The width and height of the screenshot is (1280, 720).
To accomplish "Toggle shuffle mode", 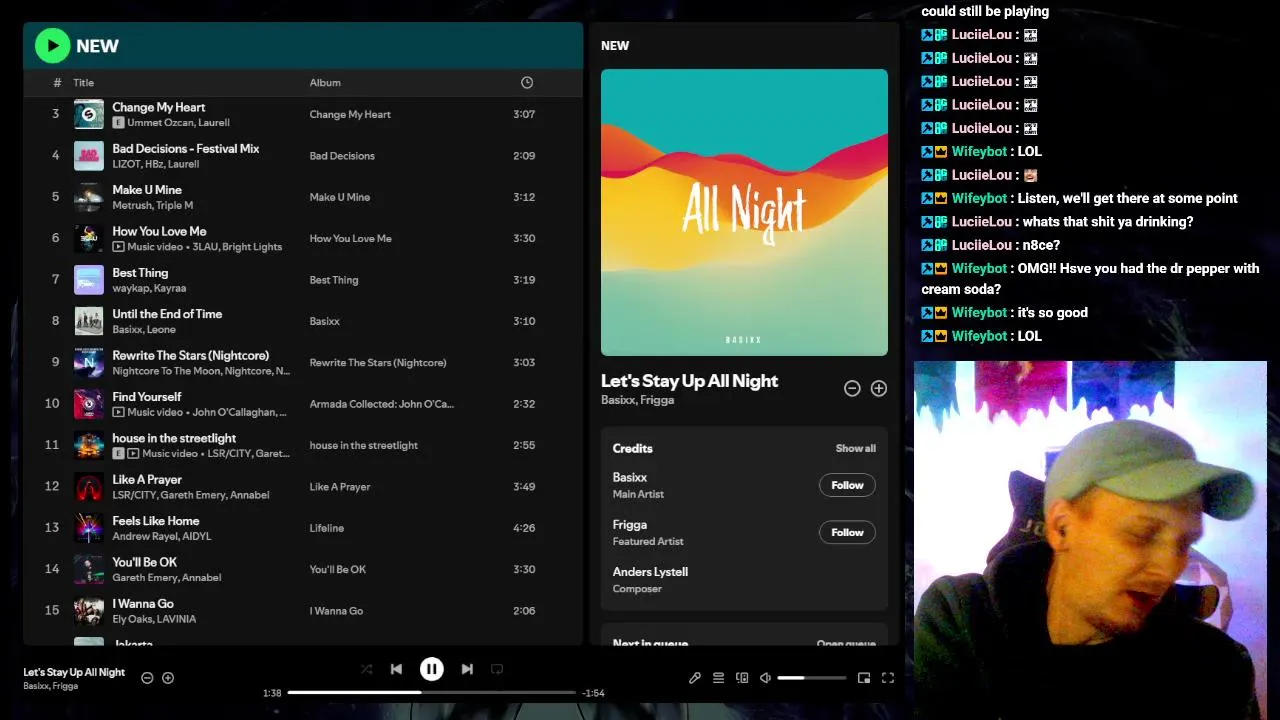I will pos(366,669).
